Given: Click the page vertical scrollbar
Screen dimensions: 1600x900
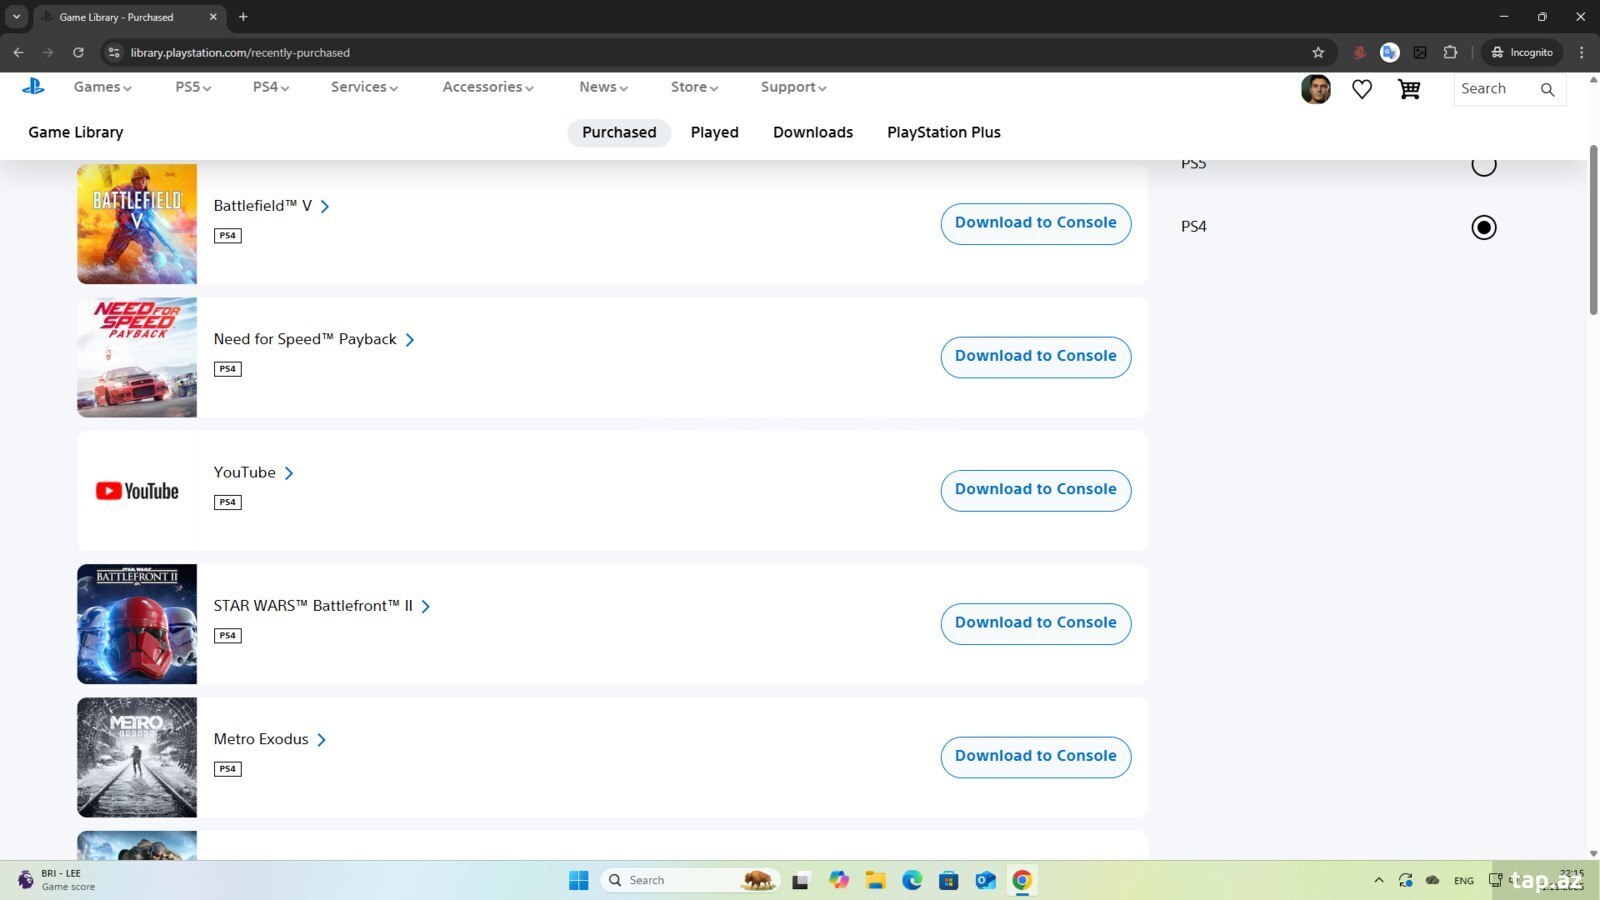Looking at the screenshot, I should [x=1593, y=230].
